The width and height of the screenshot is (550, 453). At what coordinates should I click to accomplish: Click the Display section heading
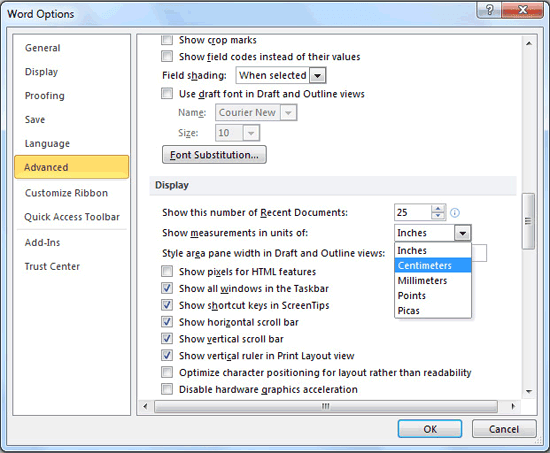coord(172,185)
